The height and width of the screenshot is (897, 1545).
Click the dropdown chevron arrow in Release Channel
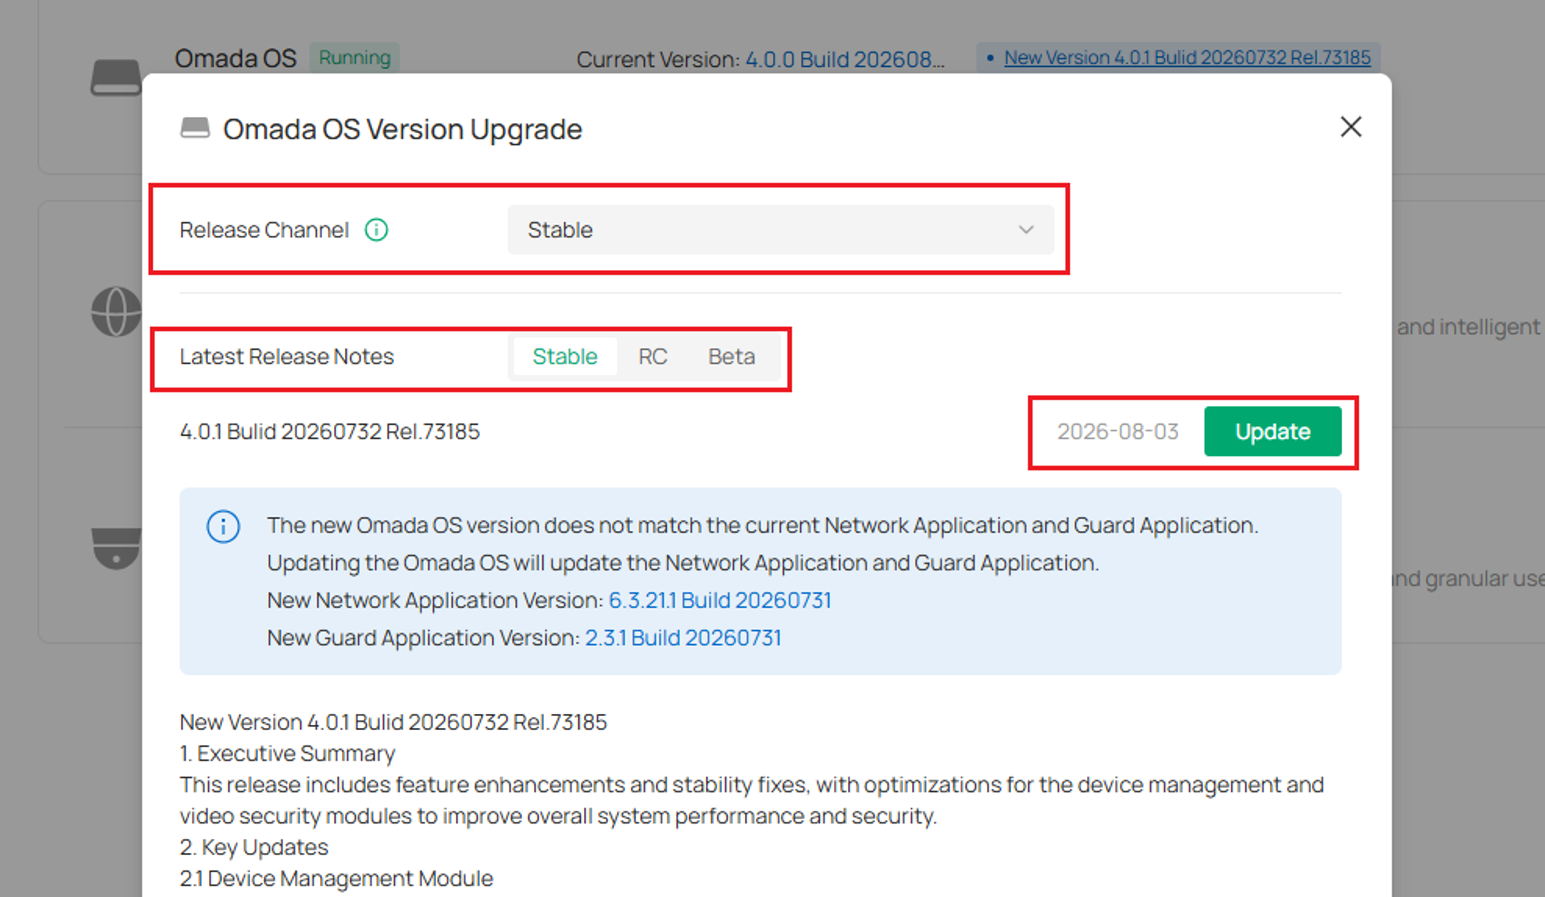(x=1026, y=230)
